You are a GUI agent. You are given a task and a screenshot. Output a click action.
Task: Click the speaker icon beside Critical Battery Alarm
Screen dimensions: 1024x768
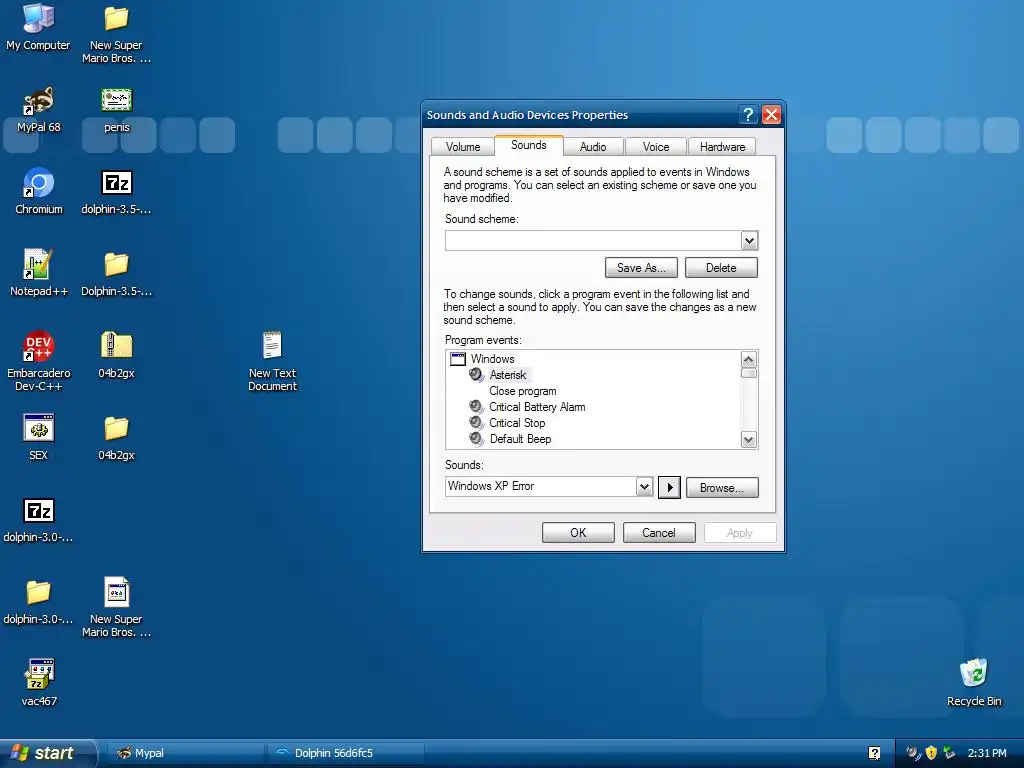point(477,407)
